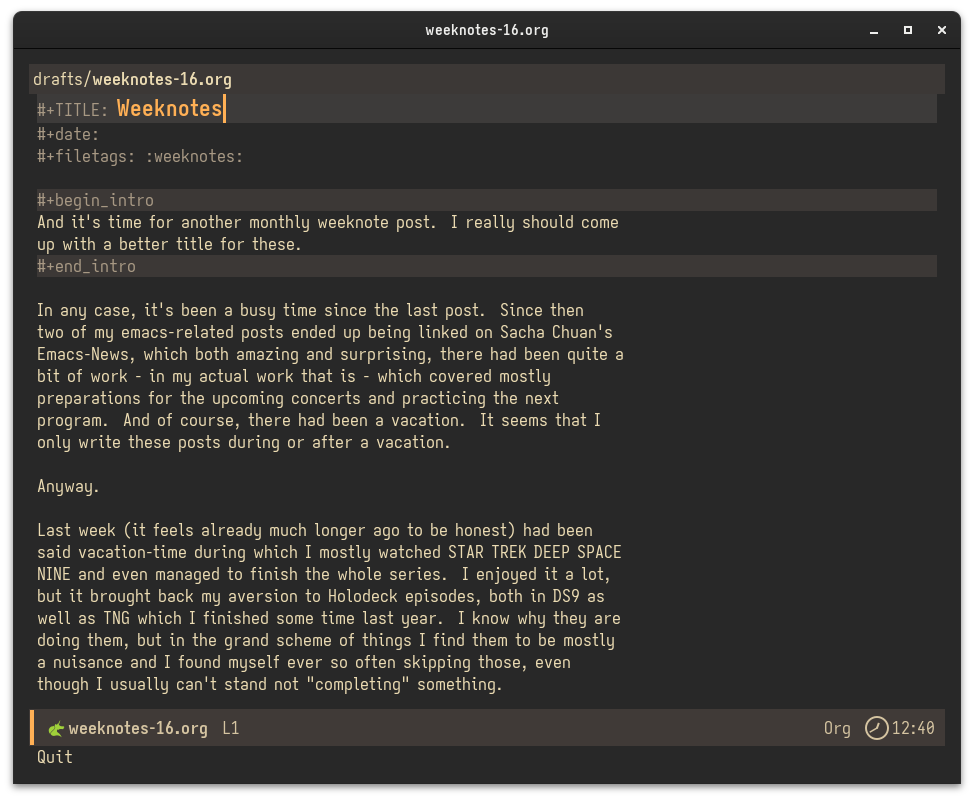974x800 pixels.
Task: Click the 12:40 time display
Action: (x=913, y=728)
